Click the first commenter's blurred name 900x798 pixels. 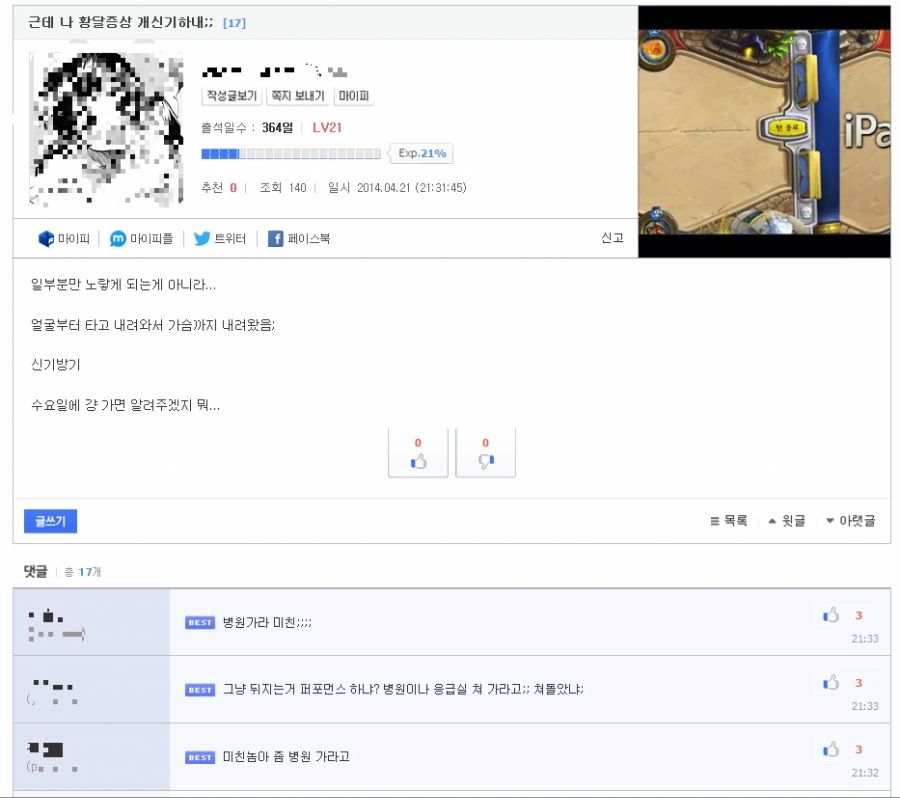click(56, 625)
